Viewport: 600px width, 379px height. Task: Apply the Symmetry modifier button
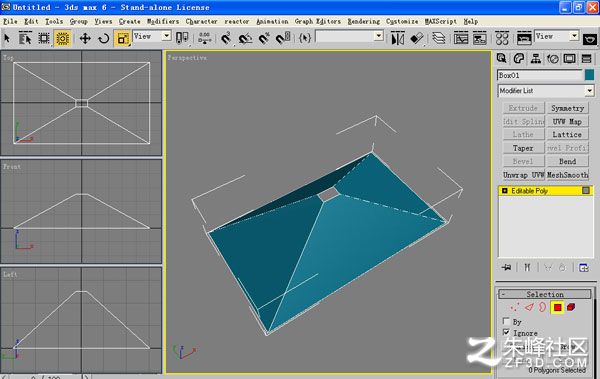click(567, 108)
